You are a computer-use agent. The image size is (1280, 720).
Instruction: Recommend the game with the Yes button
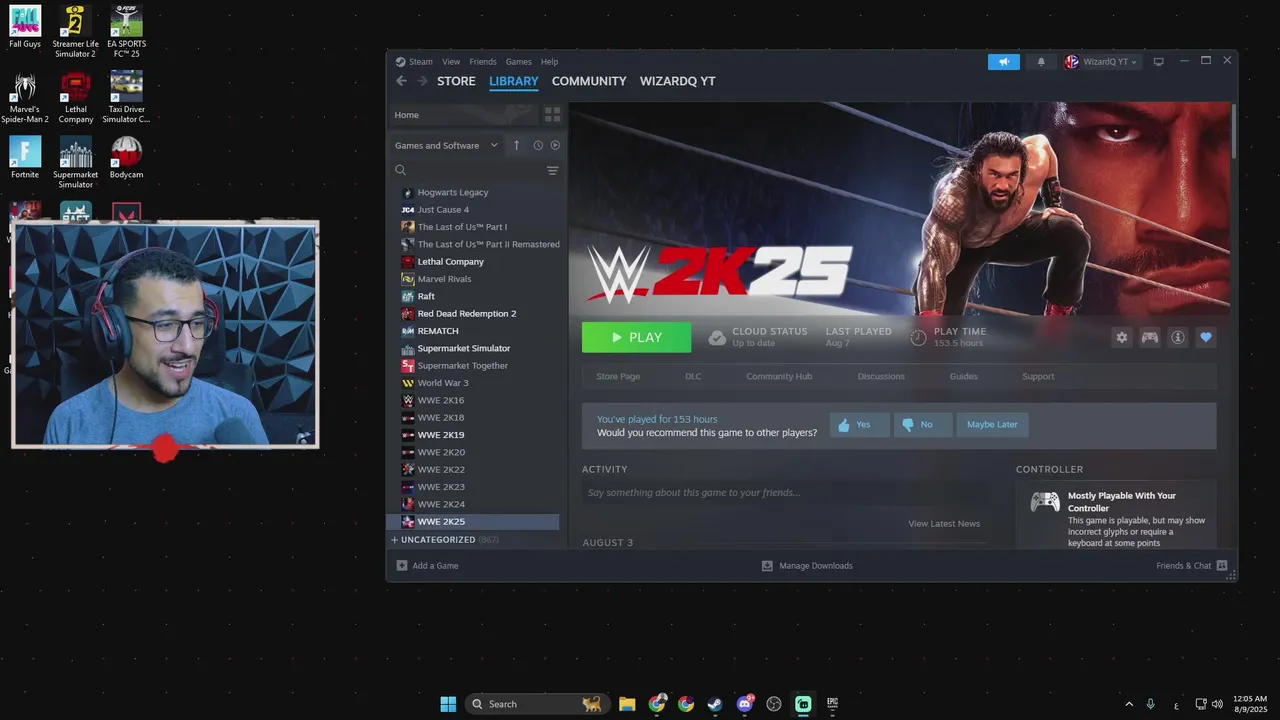858,425
